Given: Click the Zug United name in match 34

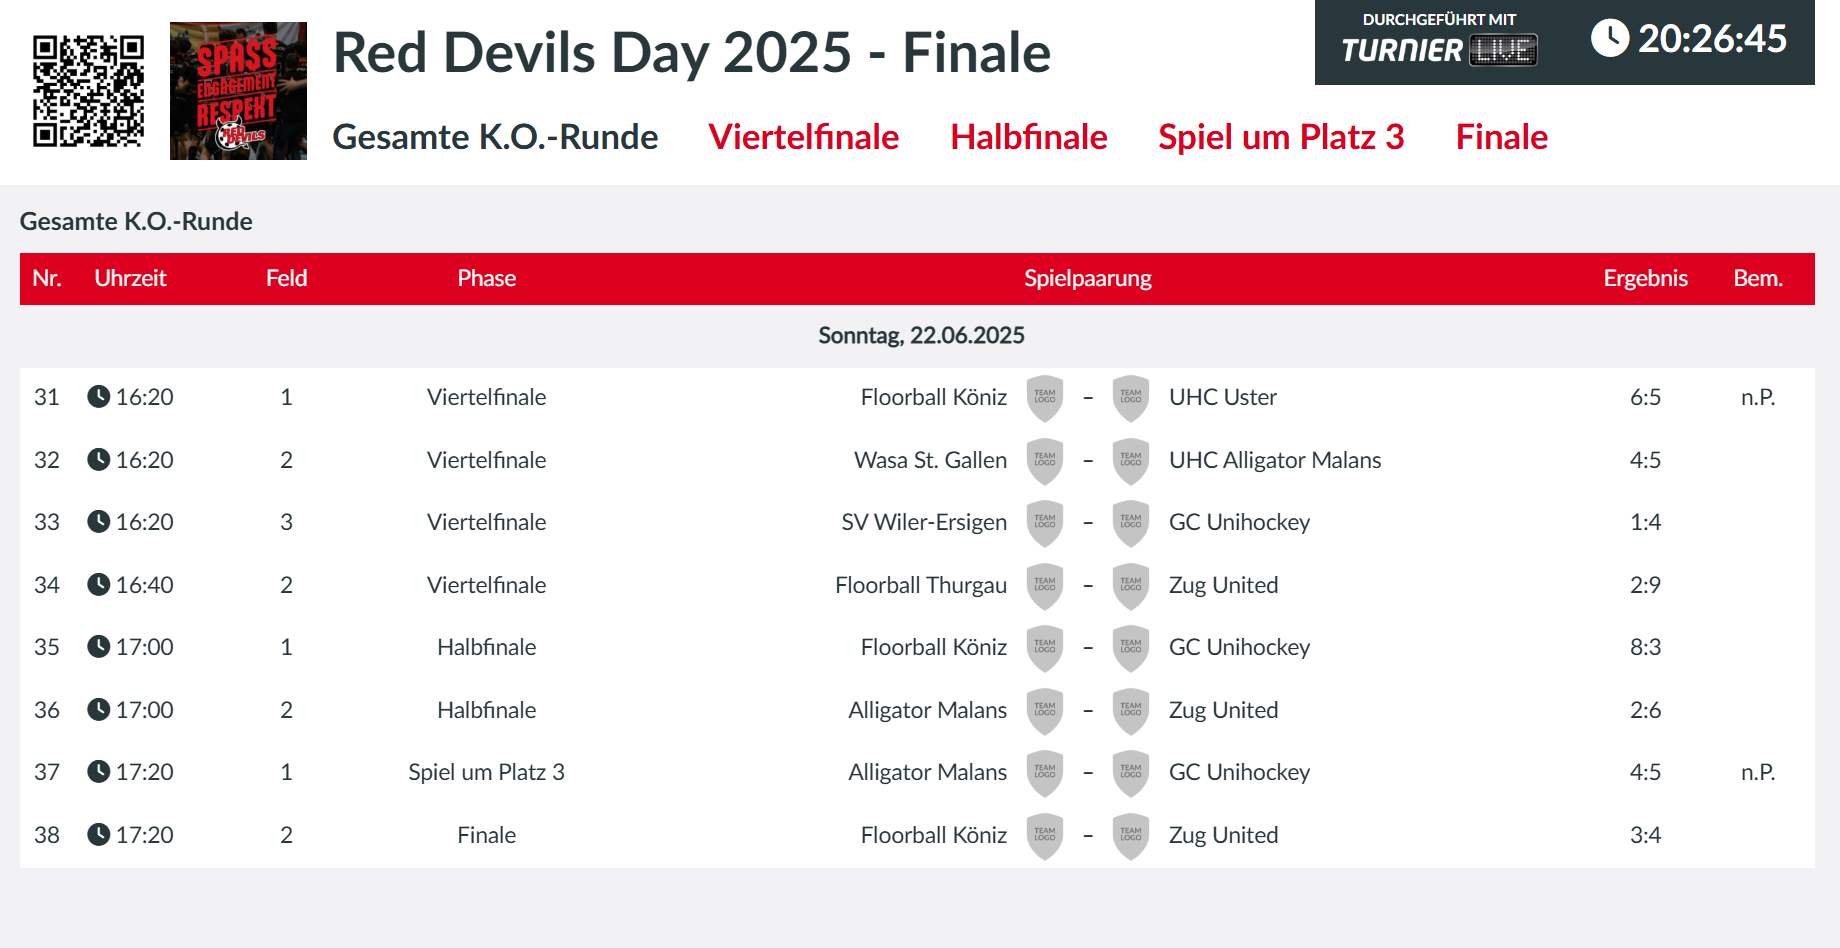Looking at the screenshot, I should (x=1223, y=585).
